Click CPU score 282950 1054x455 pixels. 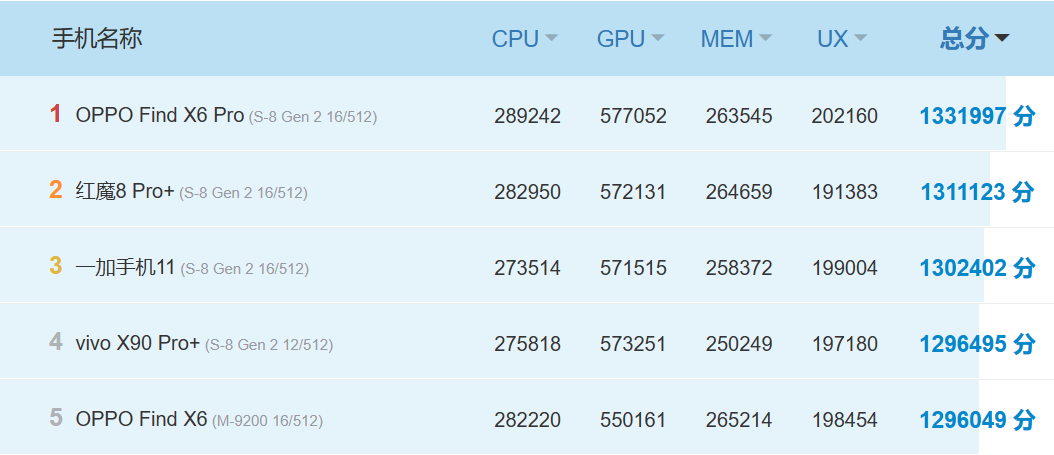coord(527,192)
